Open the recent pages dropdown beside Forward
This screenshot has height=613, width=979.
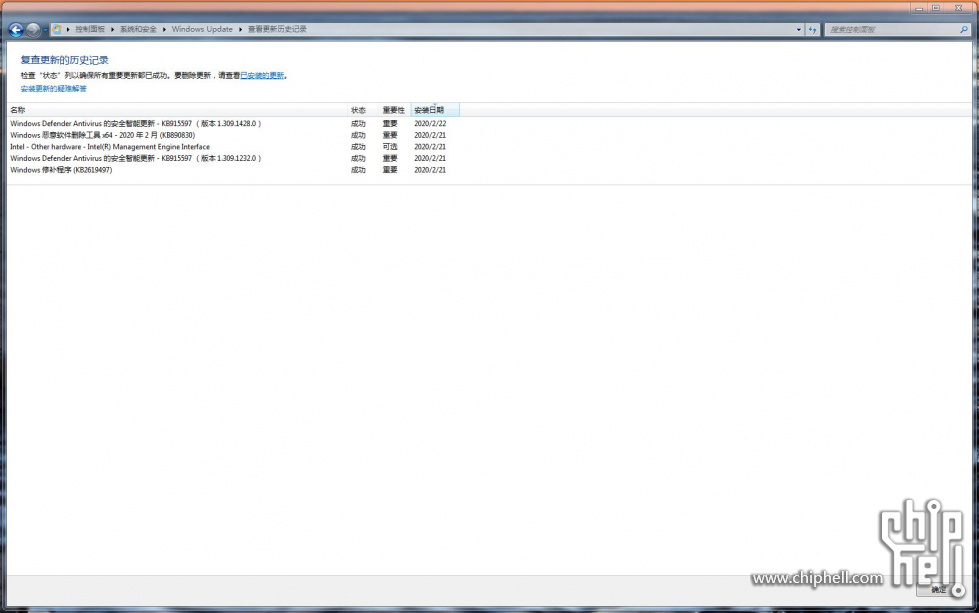[45, 30]
